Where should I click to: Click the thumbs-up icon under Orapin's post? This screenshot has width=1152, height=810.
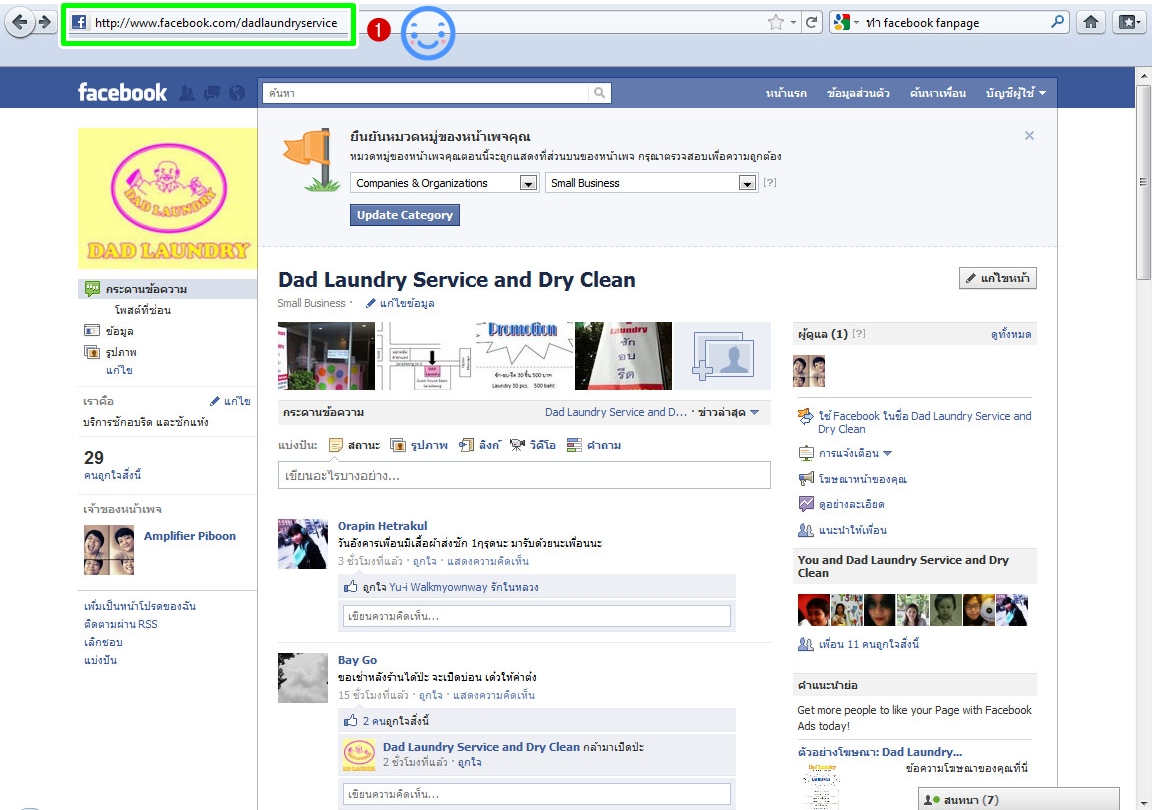point(350,587)
